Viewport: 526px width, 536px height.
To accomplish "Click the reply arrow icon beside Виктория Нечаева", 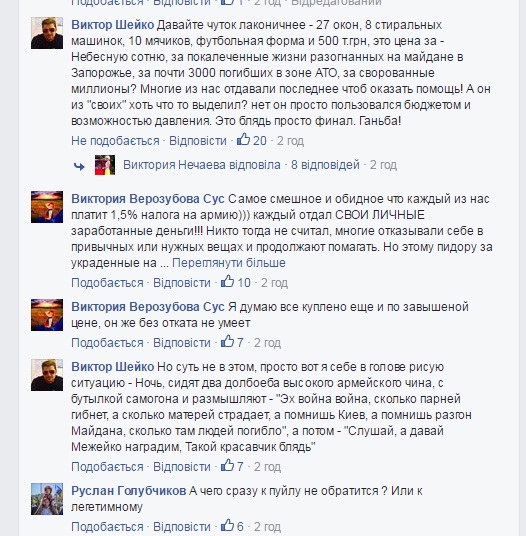I will pyautogui.click(x=79, y=166).
